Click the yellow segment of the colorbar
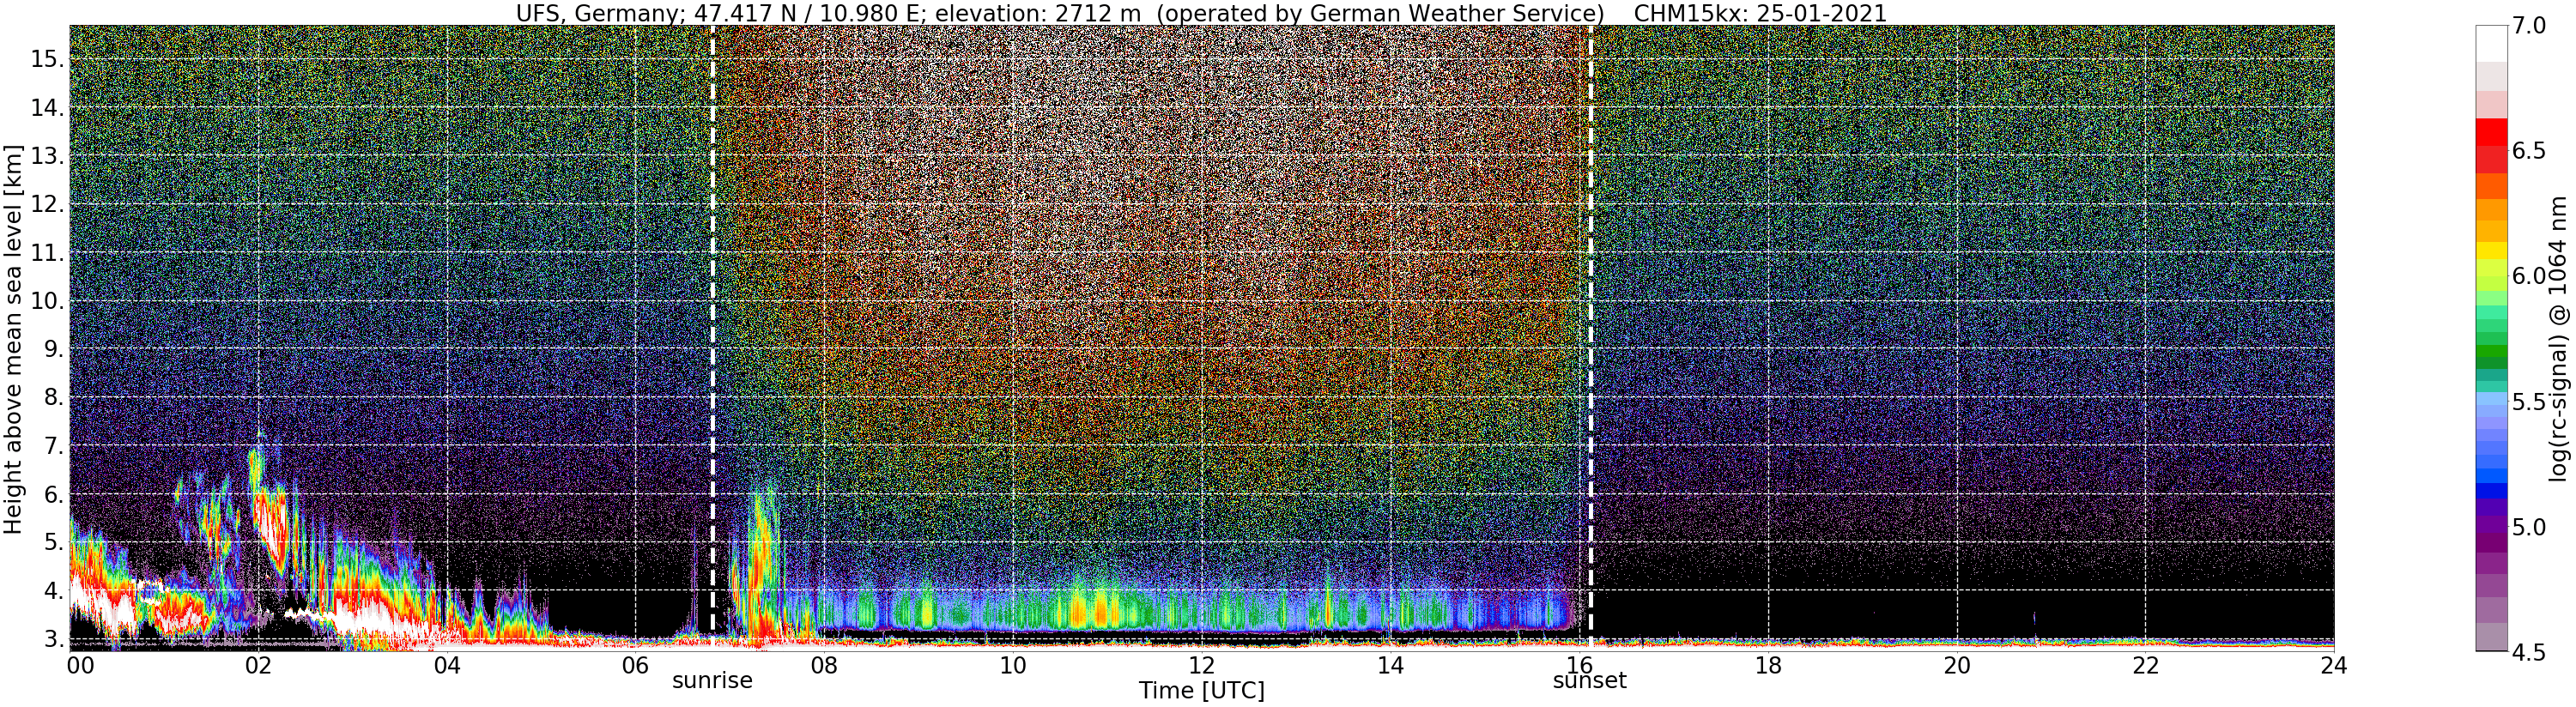Screen dimensions: 2576x707 [2491, 251]
